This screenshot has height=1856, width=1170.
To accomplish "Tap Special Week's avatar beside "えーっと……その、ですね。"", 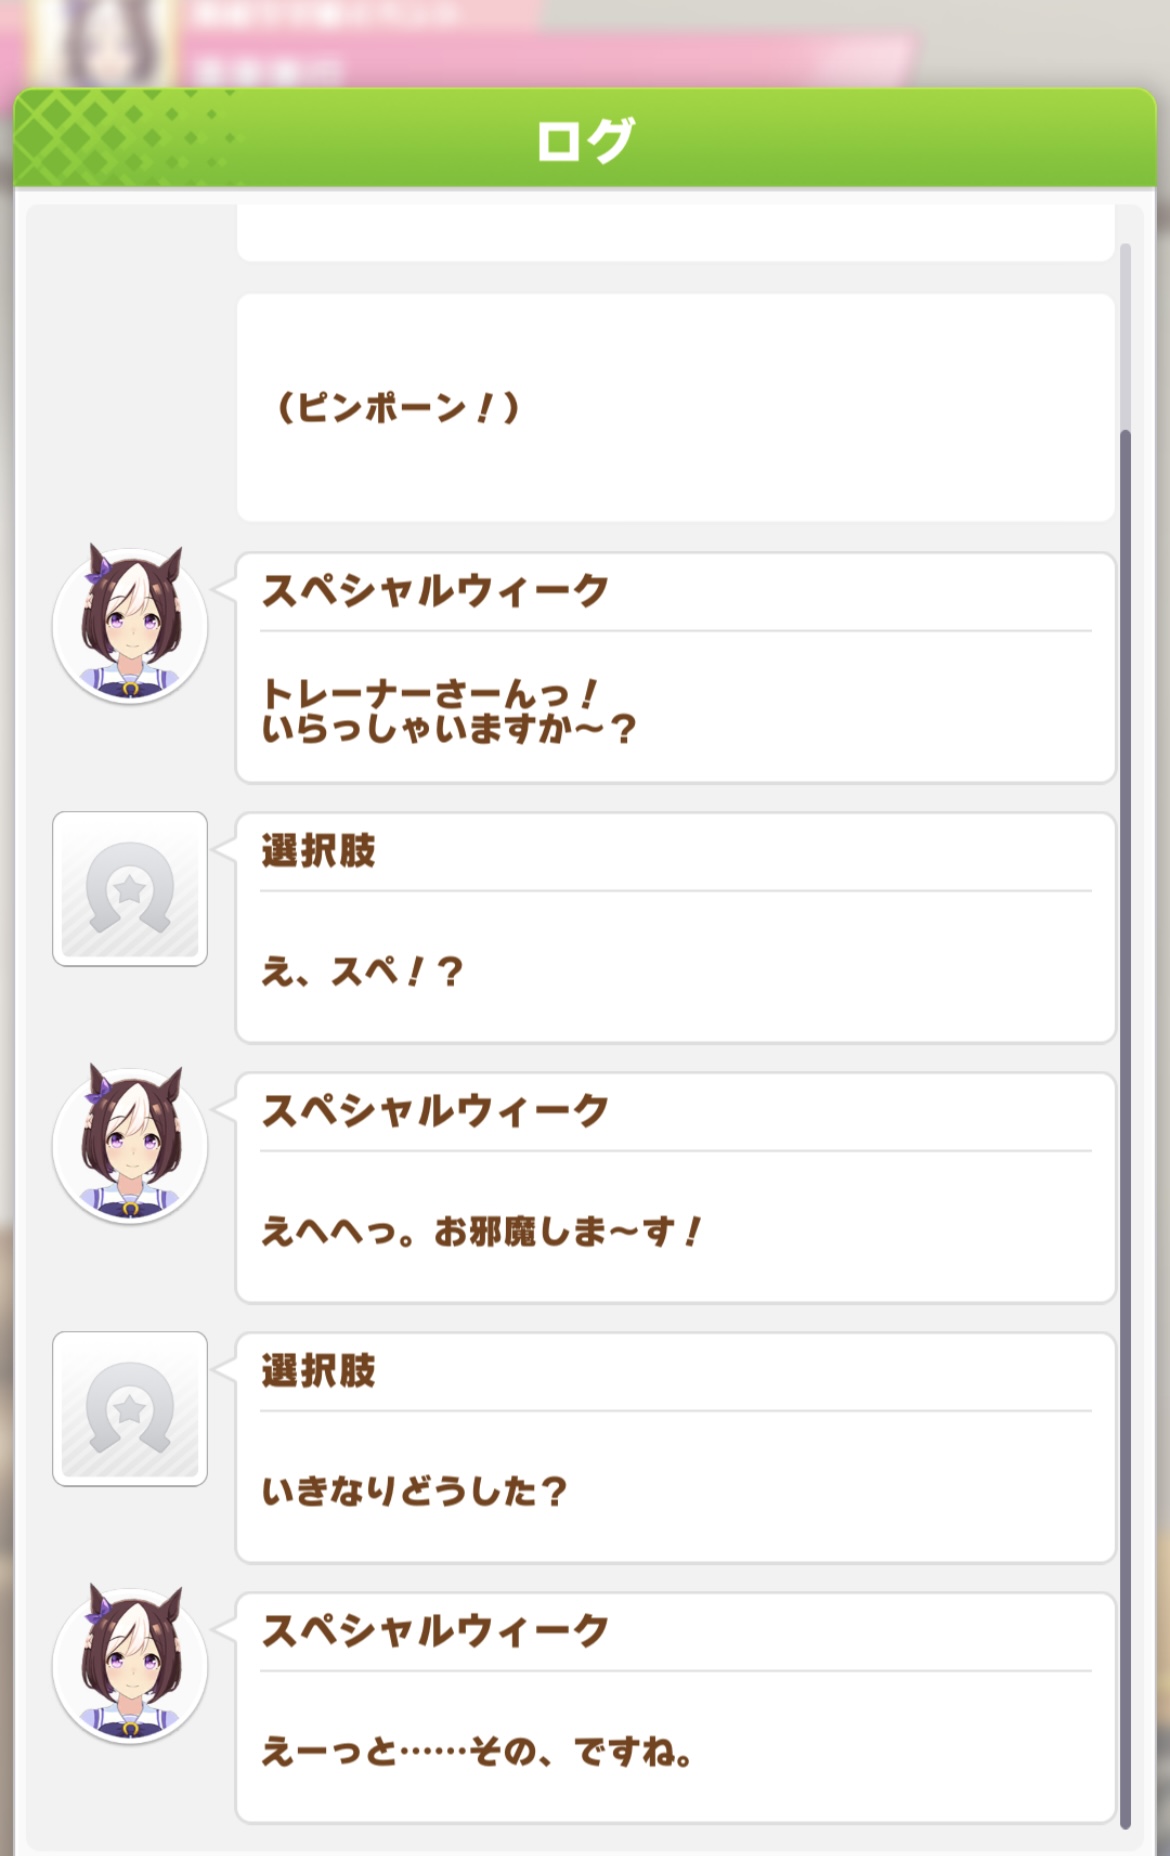I will [130, 1667].
